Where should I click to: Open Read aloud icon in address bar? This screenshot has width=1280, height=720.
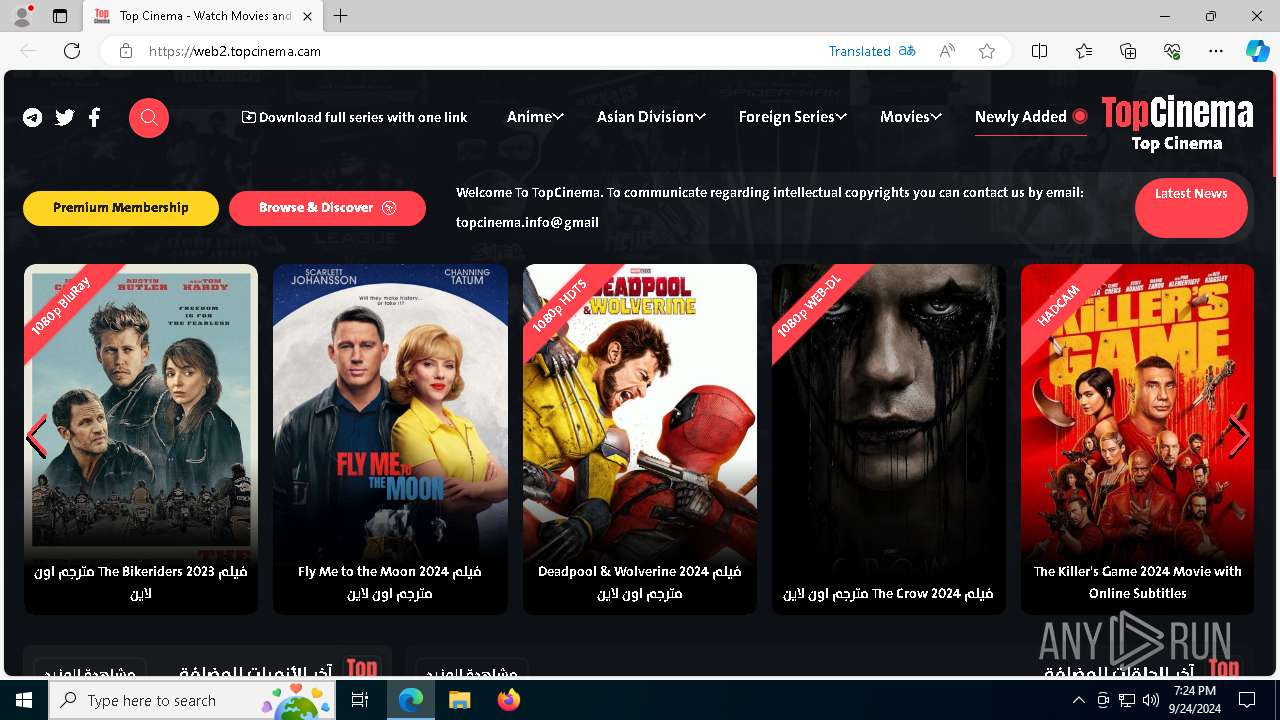coord(947,51)
